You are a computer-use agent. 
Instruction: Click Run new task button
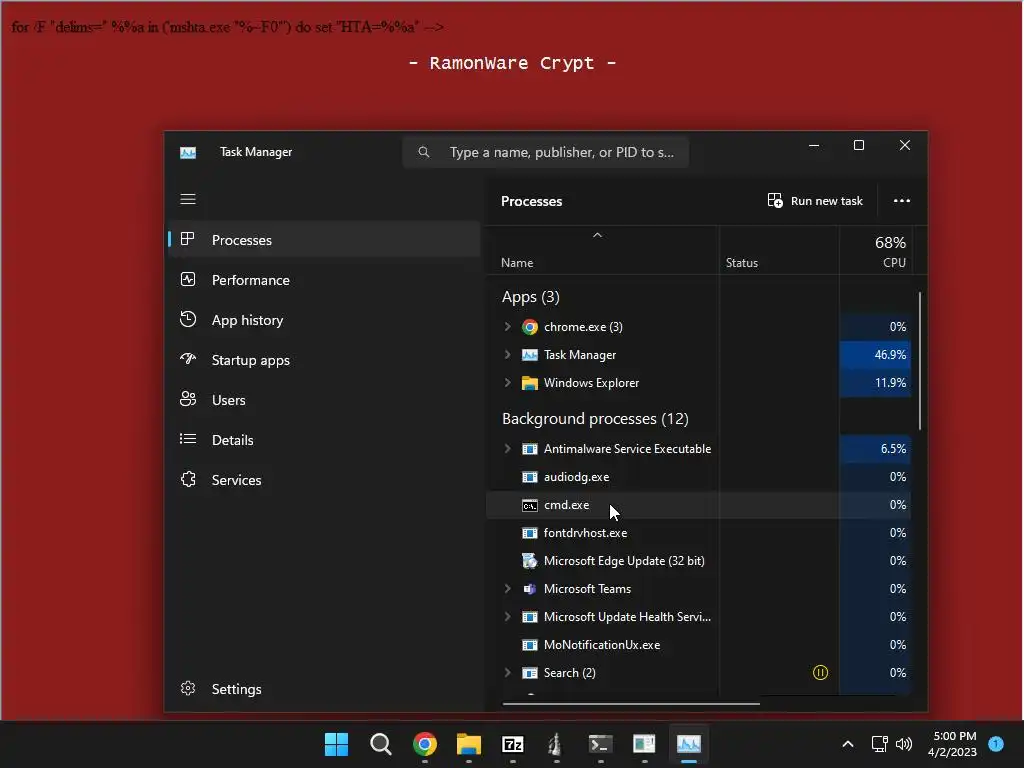point(815,200)
